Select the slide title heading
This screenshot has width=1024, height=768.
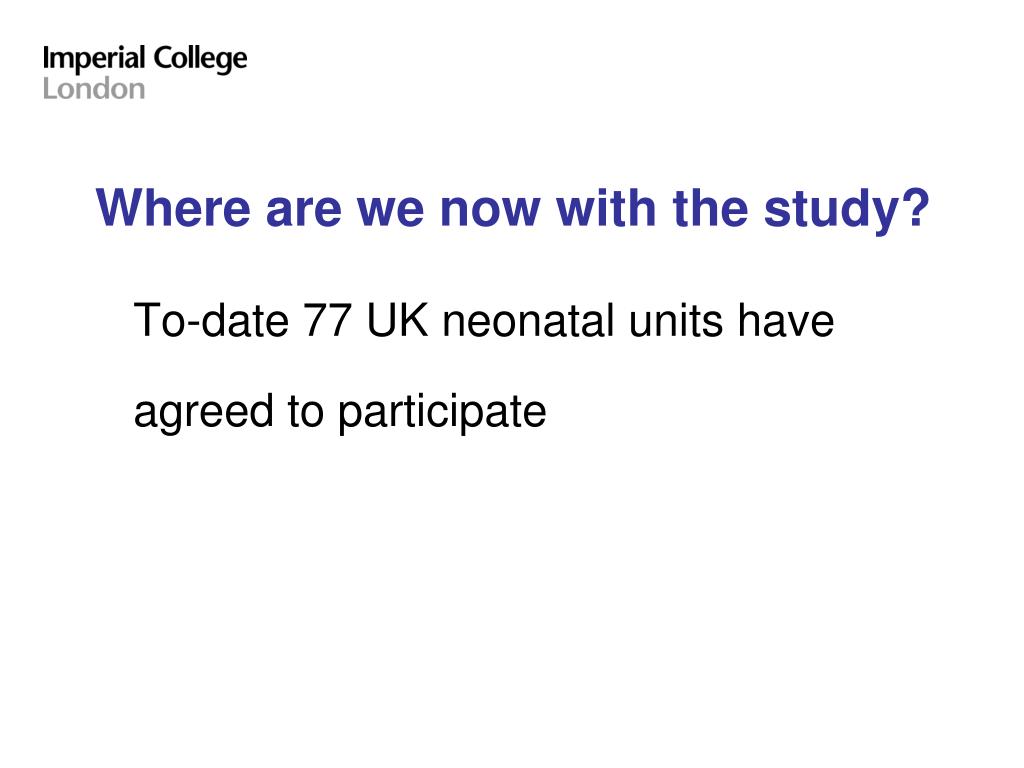pos(513,210)
